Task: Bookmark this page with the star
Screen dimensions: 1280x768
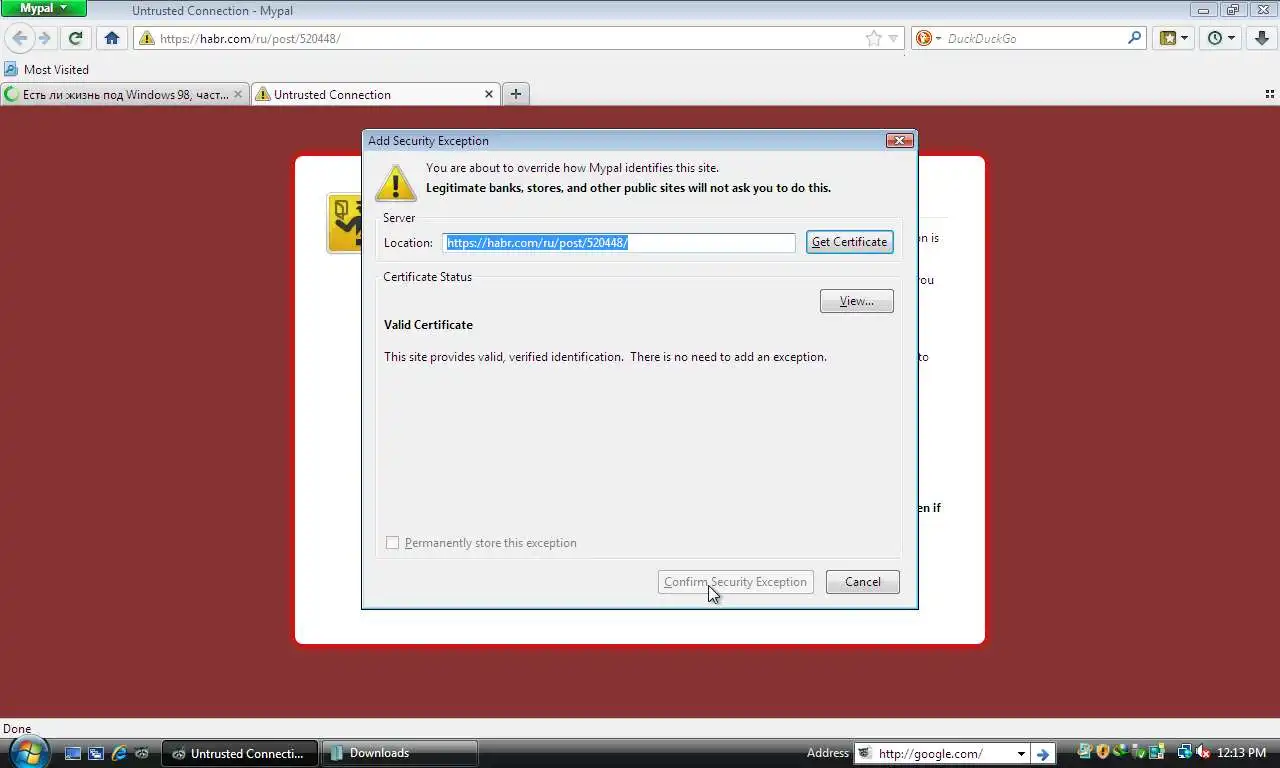Action: click(x=873, y=38)
